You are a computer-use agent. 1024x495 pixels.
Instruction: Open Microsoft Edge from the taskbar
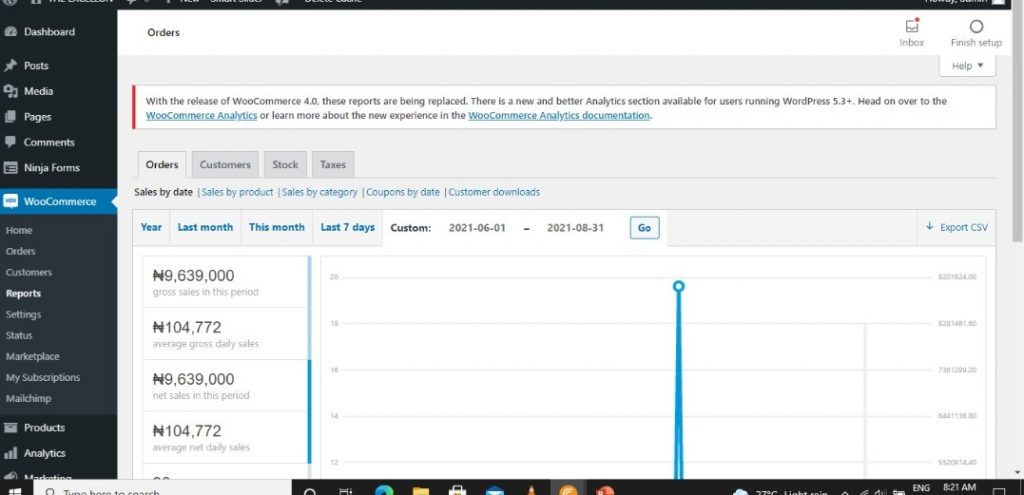click(385, 489)
